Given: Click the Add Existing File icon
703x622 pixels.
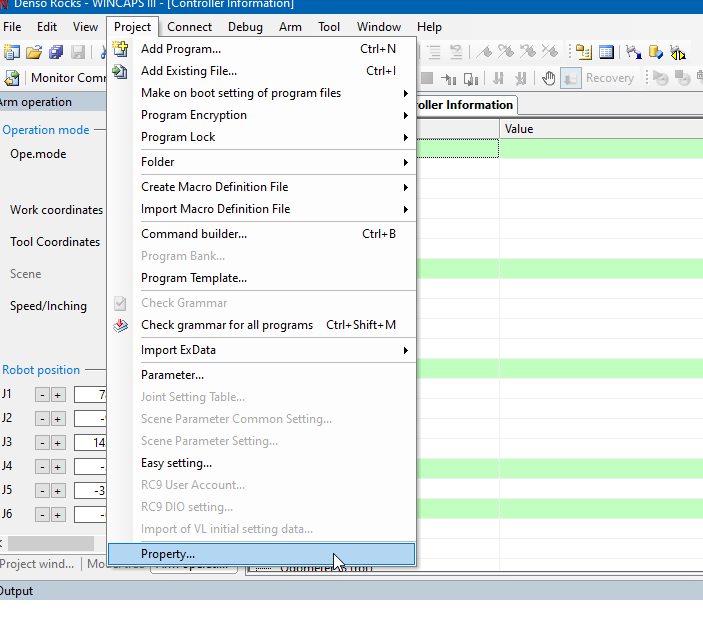Looking at the screenshot, I should click(120, 71).
